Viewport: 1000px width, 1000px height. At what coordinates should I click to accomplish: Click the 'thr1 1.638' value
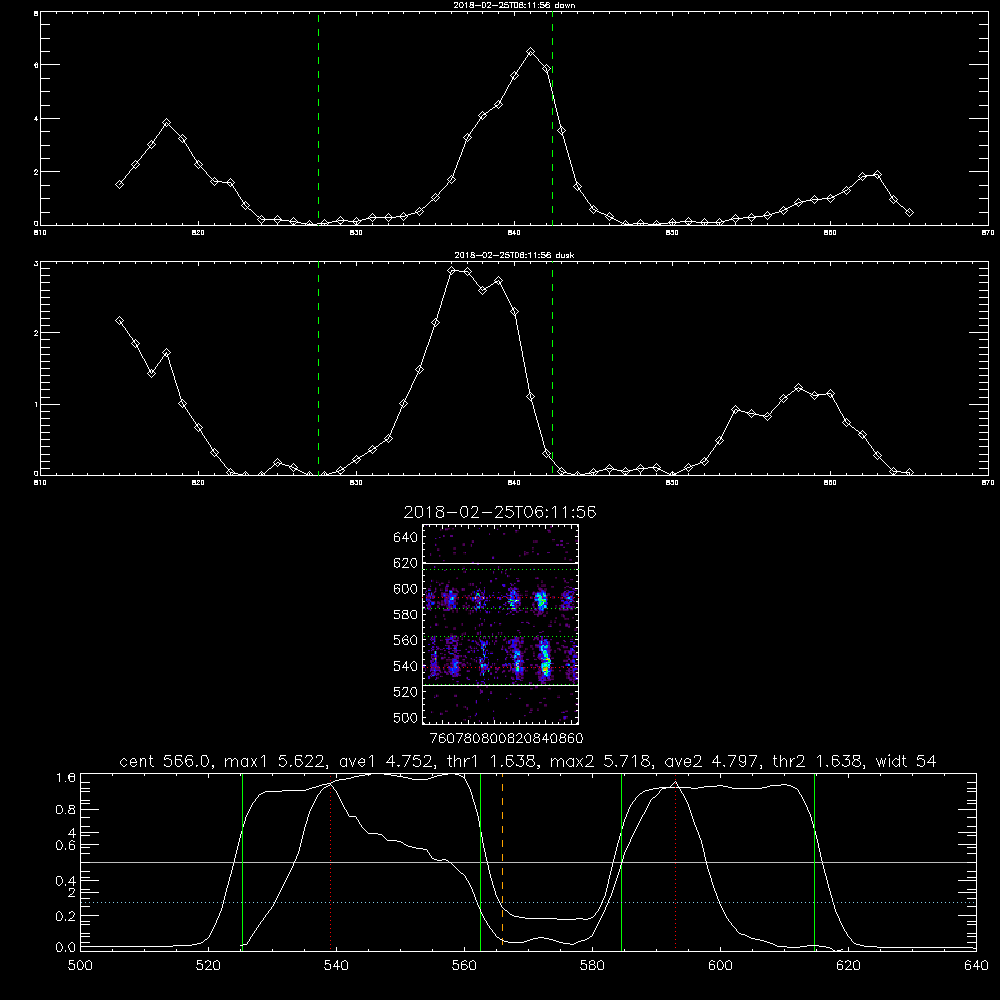point(490,761)
